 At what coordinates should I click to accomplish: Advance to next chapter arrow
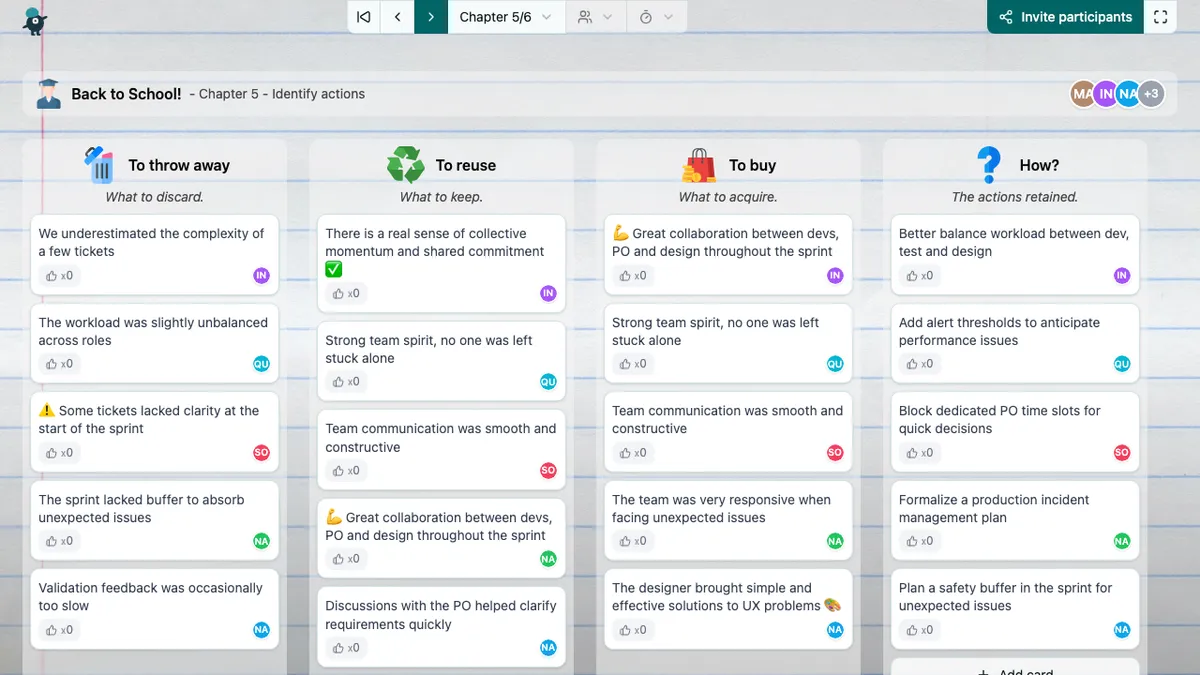point(431,17)
